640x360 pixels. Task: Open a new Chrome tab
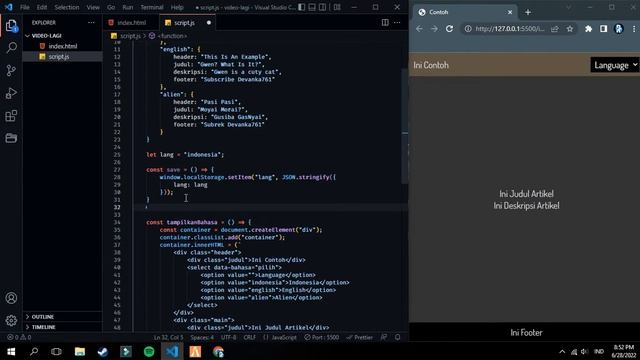528,12
